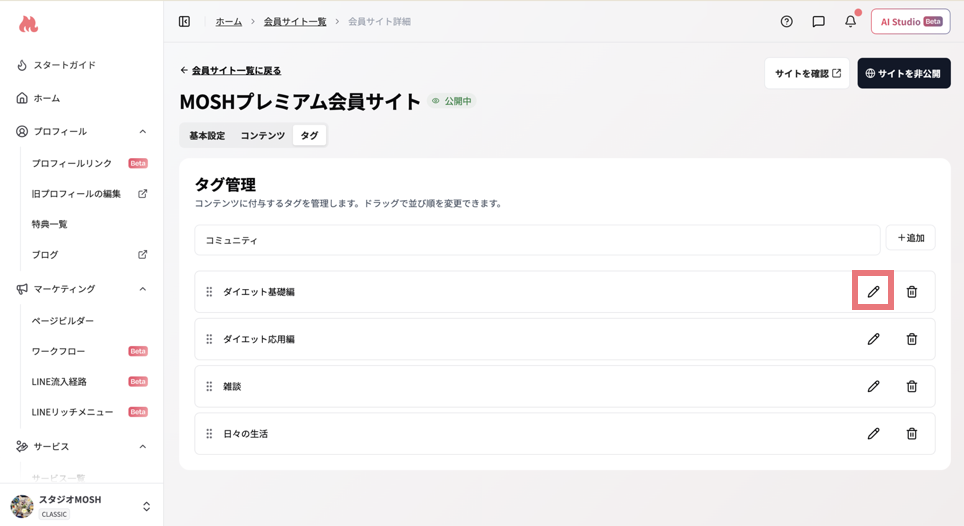Click the tag name input field
This screenshot has height=526, width=964.
pos(537,240)
